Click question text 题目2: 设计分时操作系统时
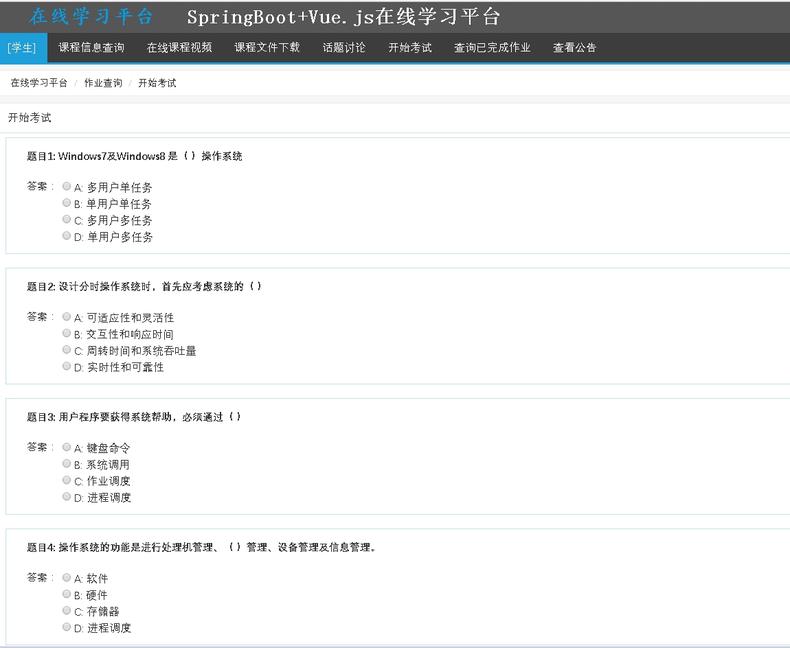The image size is (790, 648). click(144, 286)
